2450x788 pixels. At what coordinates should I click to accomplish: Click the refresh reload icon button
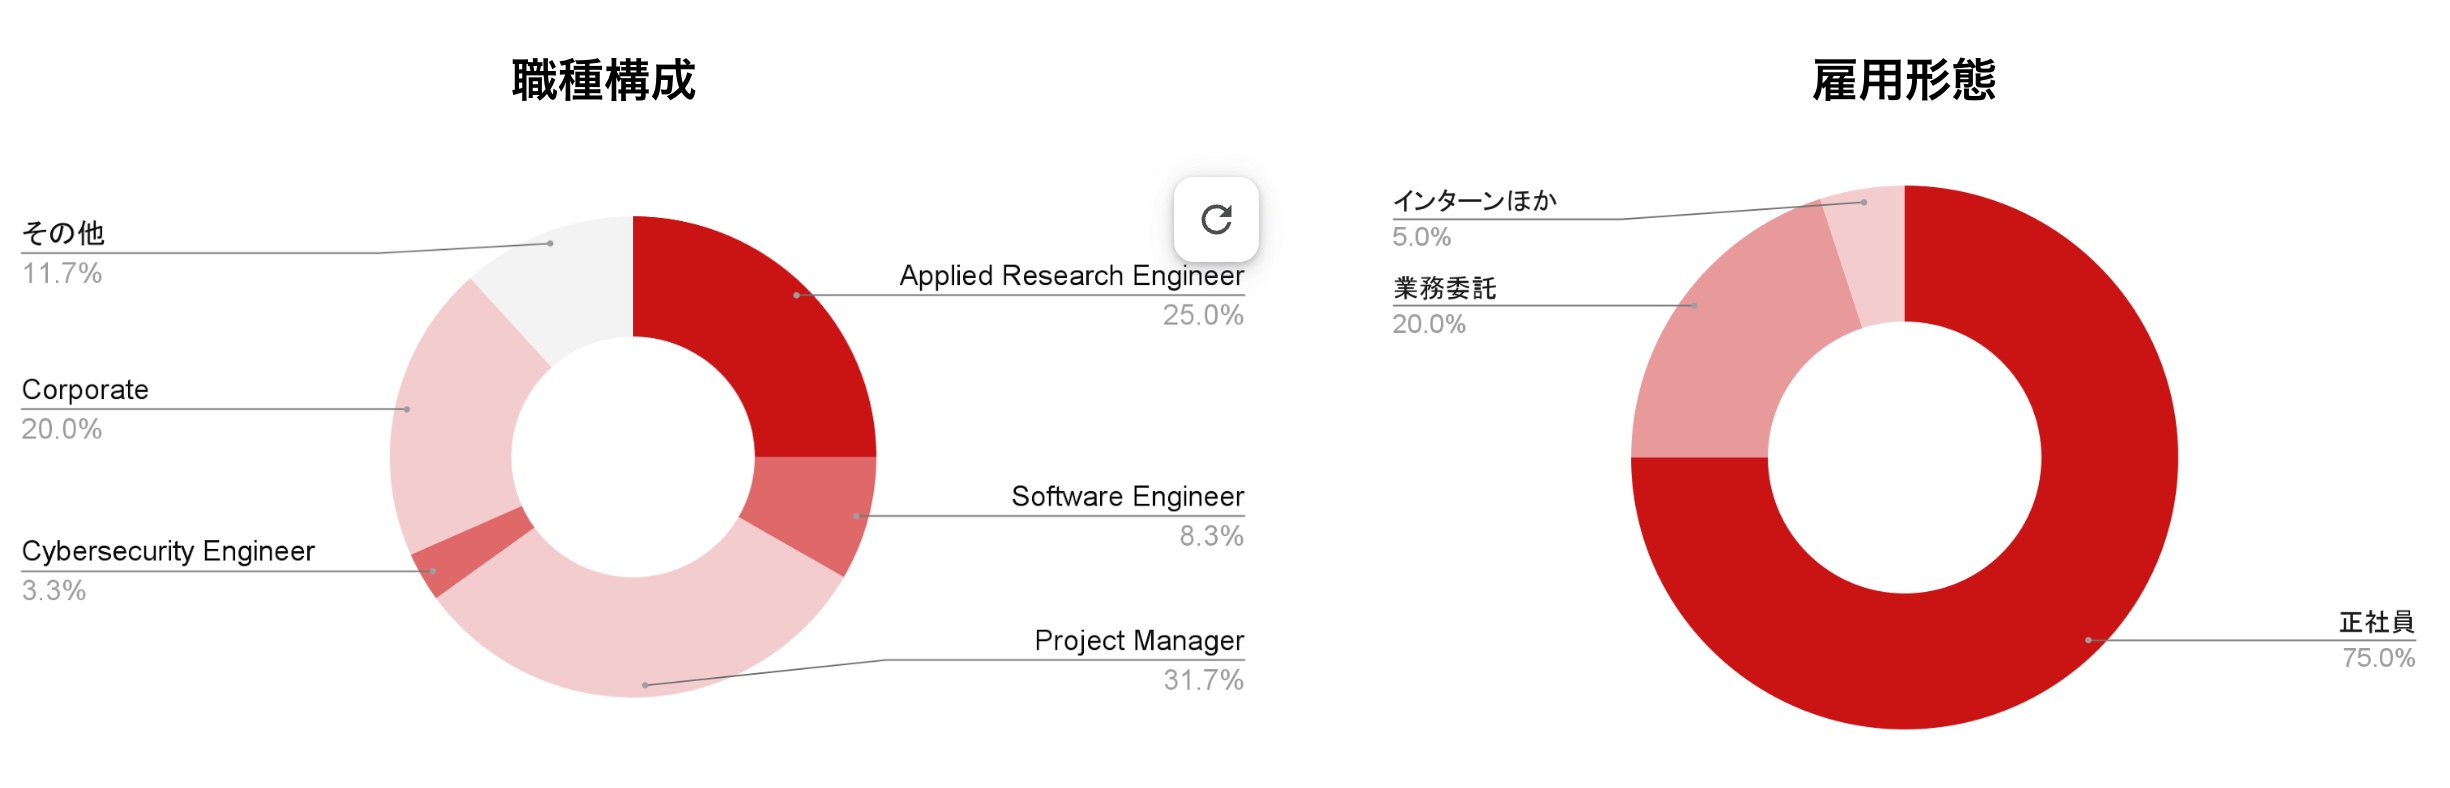1216,219
